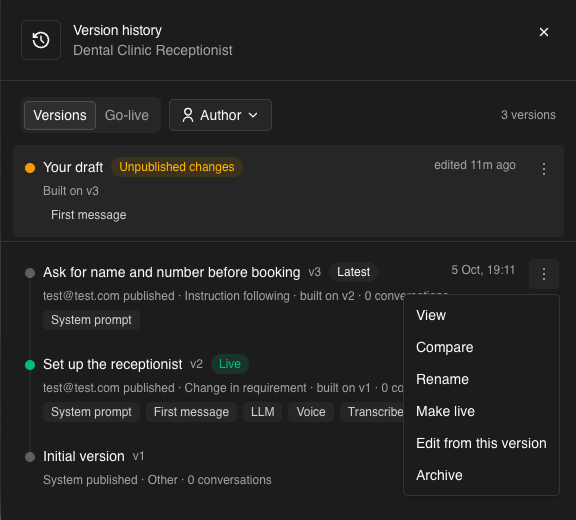Viewport: 576px width, 520px height.
Task: Click the 5 Oct, 19:11 timestamp
Action: pyautogui.click(x=483, y=270)
